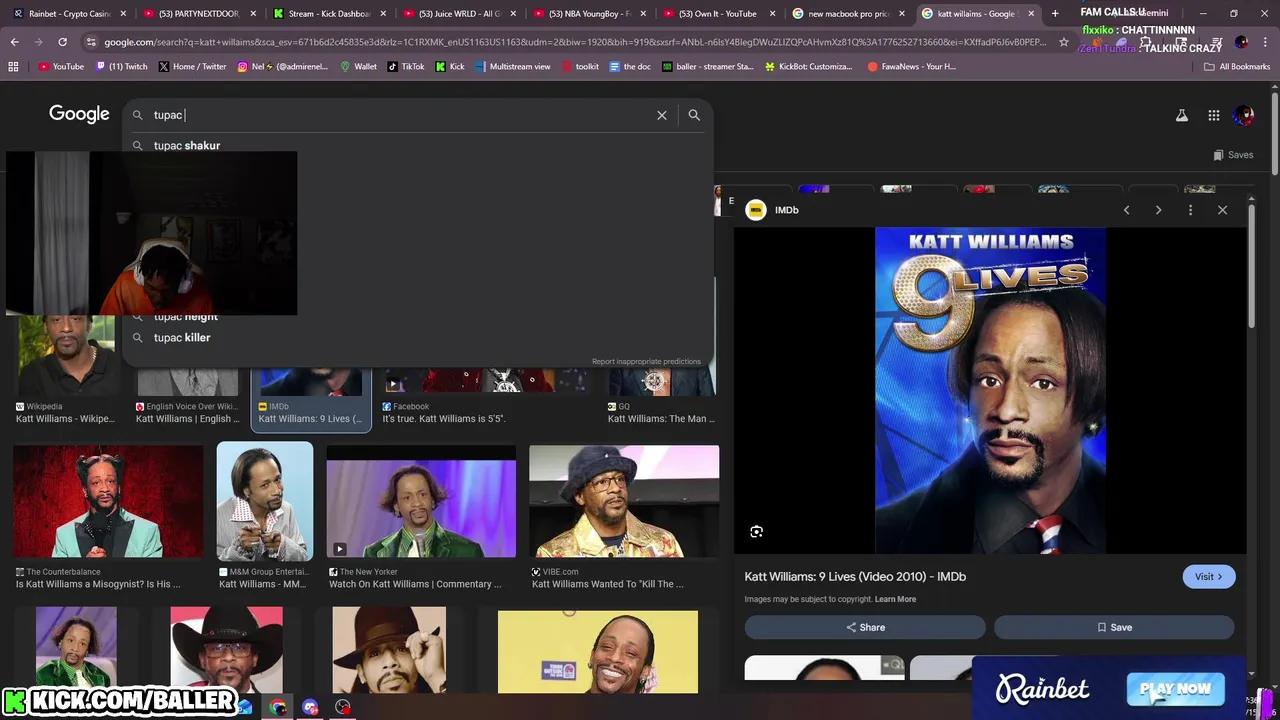
Task: Click the Google logo
Action: pos(79,114)
